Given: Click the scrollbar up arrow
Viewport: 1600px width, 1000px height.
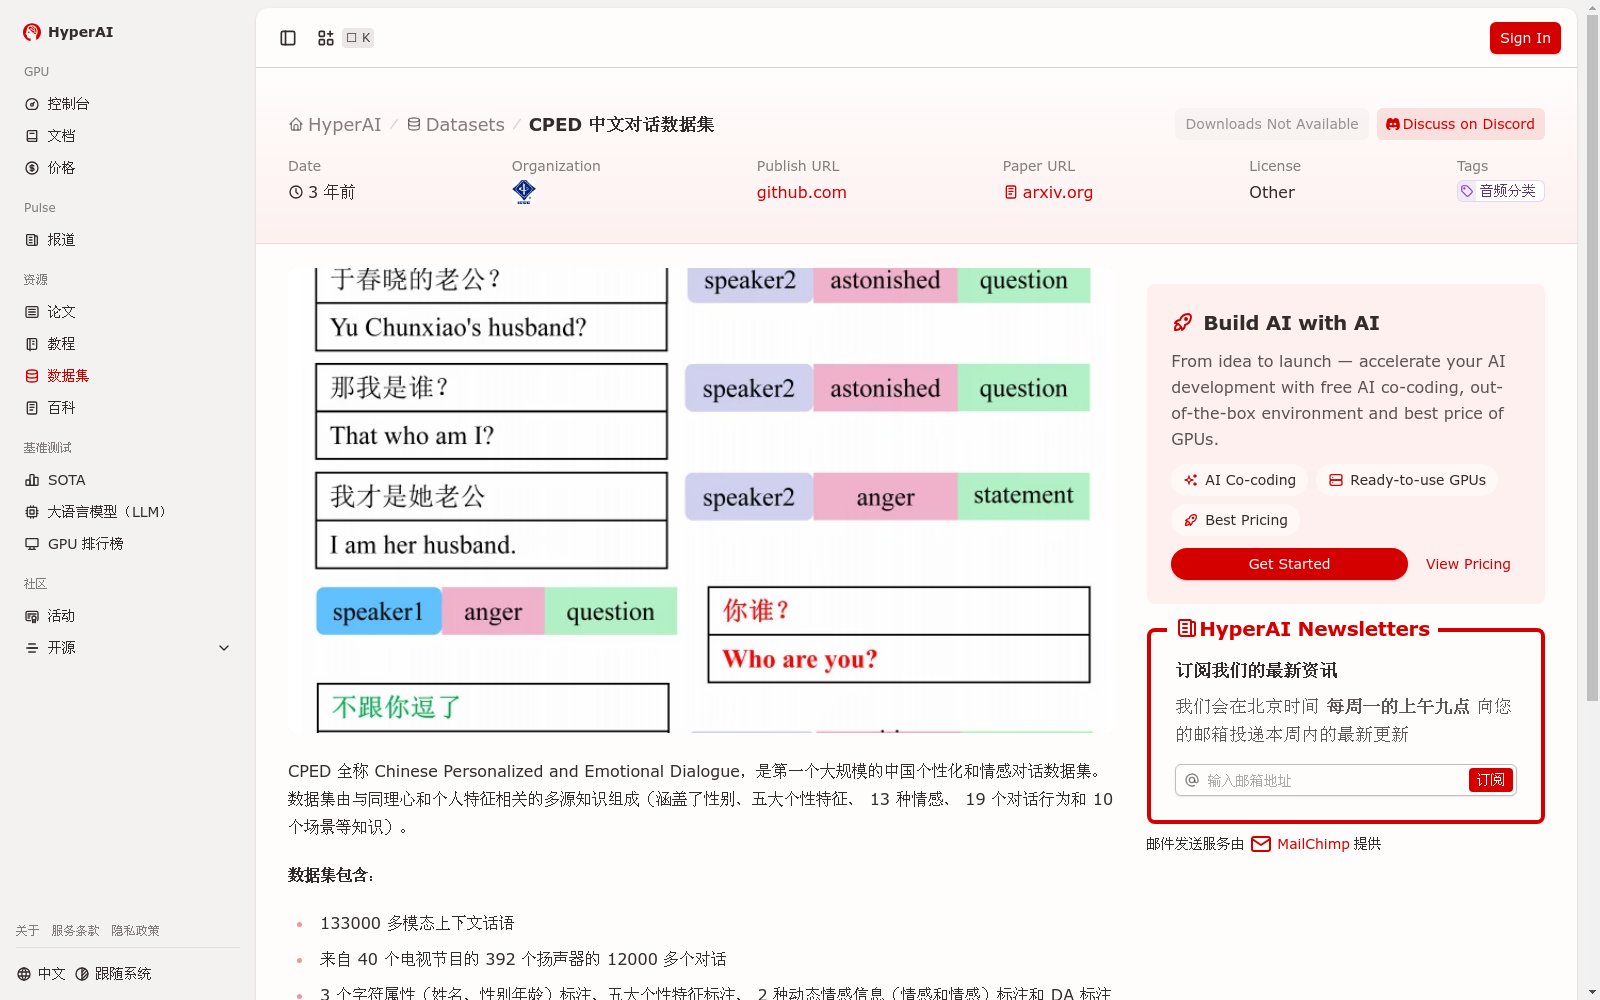Looking at the screenshot, I should click(x=1592, y=7).
